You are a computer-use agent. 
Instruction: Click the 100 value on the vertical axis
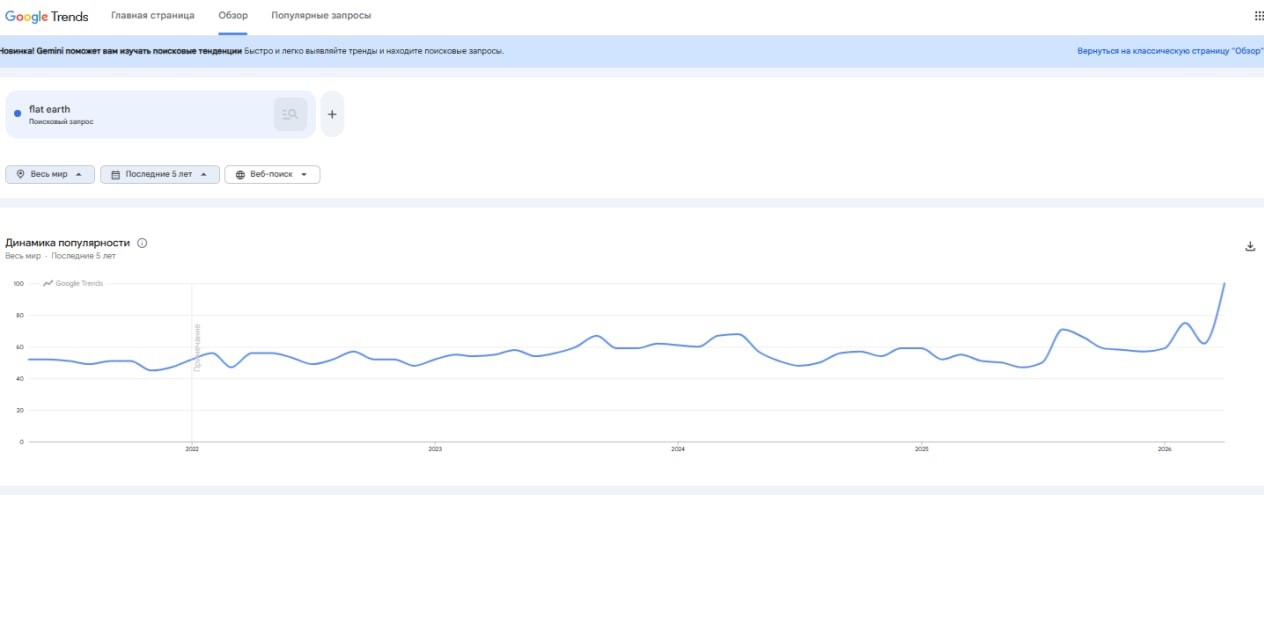coord(18,284)
